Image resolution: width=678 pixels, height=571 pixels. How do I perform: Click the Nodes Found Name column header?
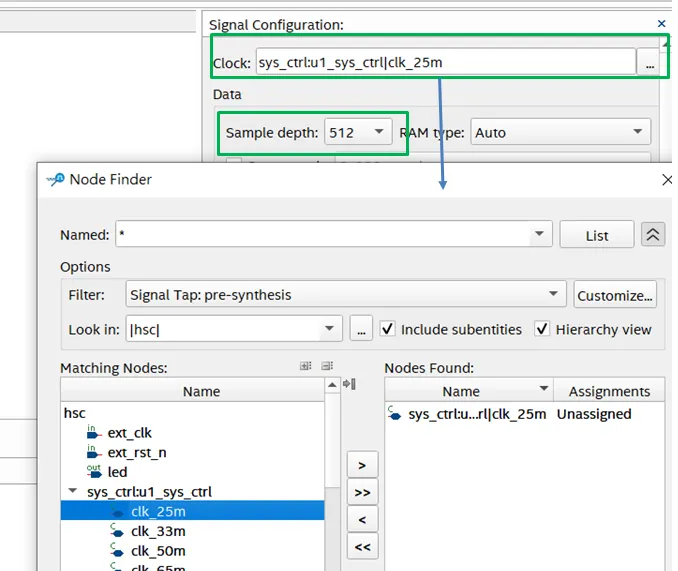(469, 391)
